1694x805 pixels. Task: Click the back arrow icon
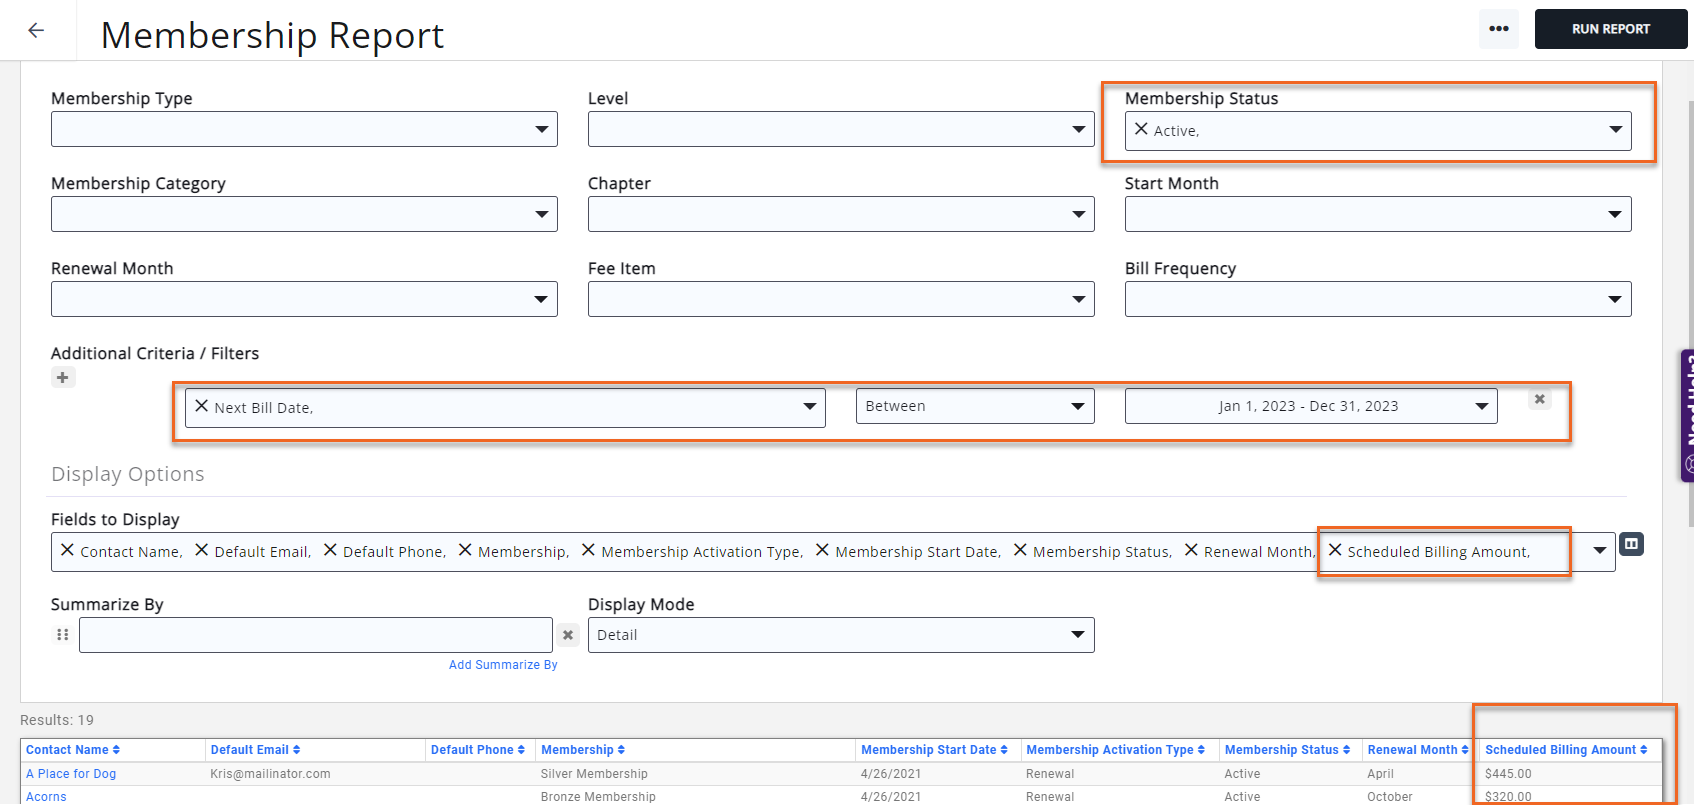(x=36, y=30)
